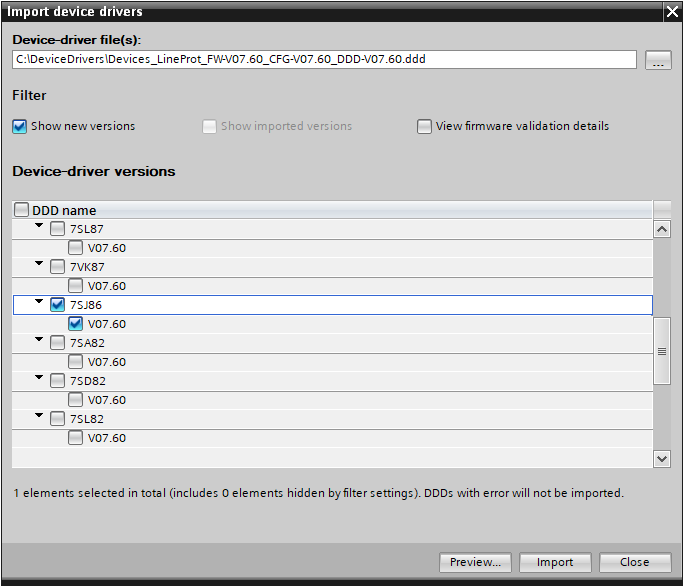Screen dimensions: 684x587
Task: Uncheck the 7SJ86 checkbox
Action: coord(58,304)
